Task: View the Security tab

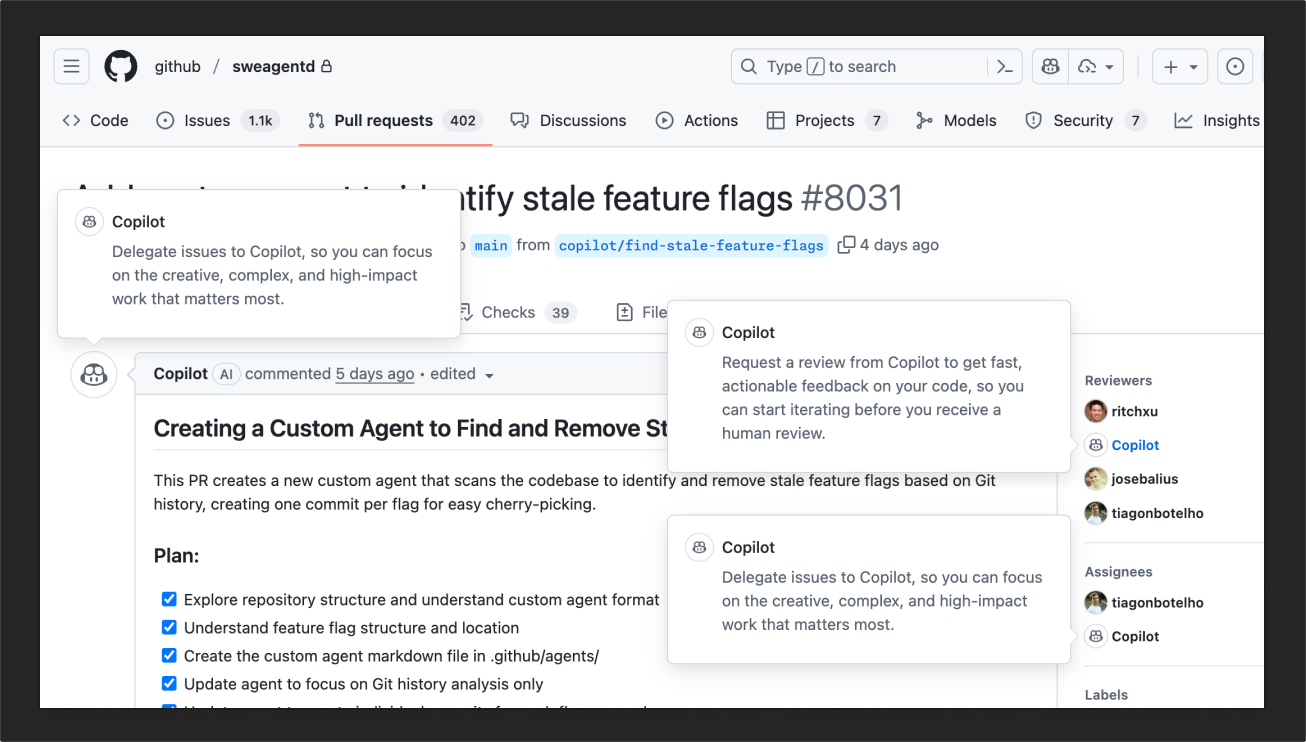Action: pyautogui.click(x=1085, y=120)
